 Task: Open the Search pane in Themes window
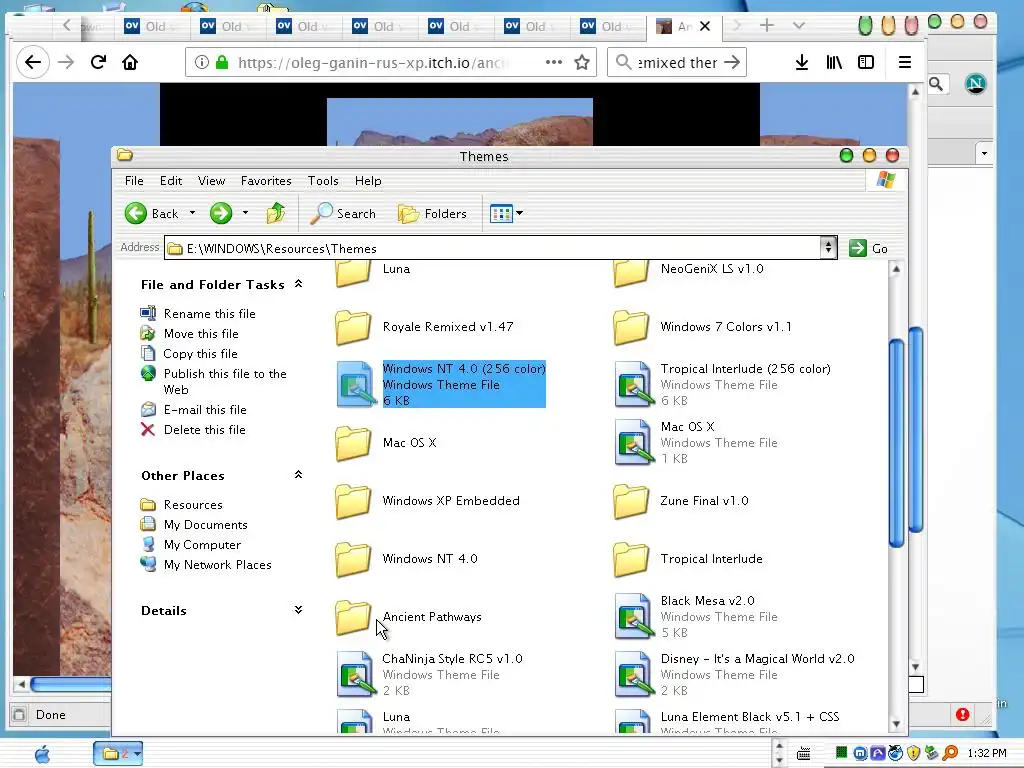(343, 214)
